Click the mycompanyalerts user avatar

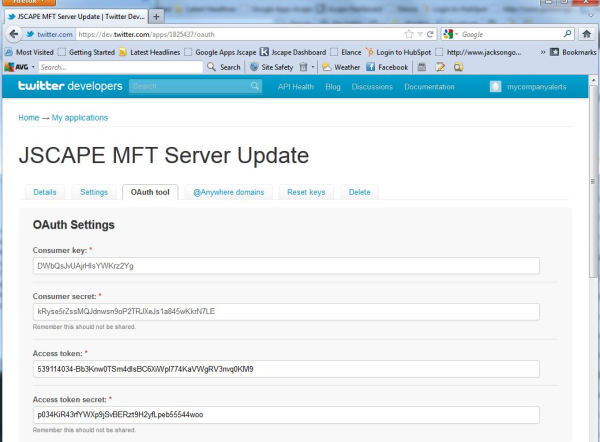[x=495, y=87]
